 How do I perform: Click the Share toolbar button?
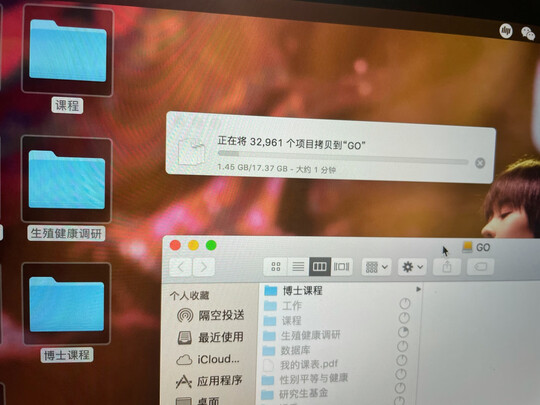(447, 267)
